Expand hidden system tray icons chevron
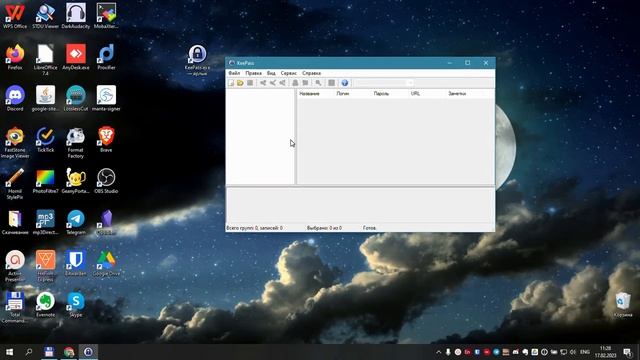Viewport: 640px width, 360px height. tap(439, 352)
